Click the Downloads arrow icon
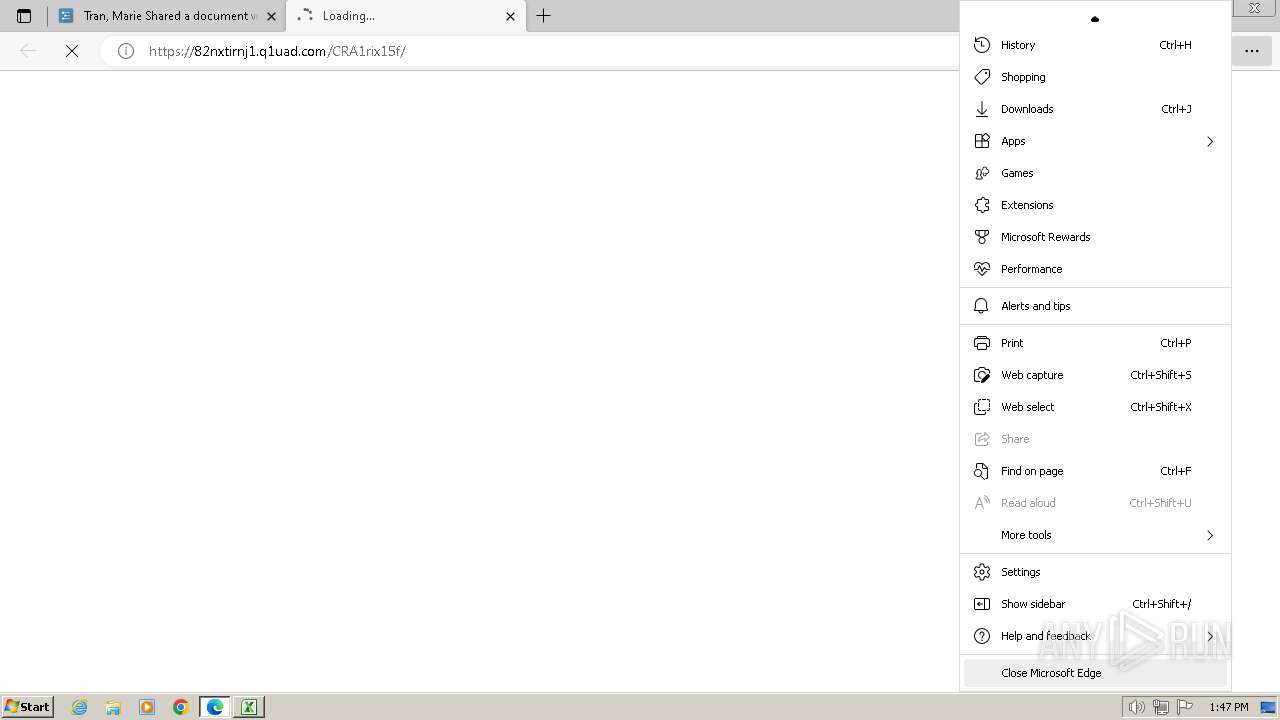This screenshot has height=720, width=1280. pyautogui.click(x=982, y=109)
